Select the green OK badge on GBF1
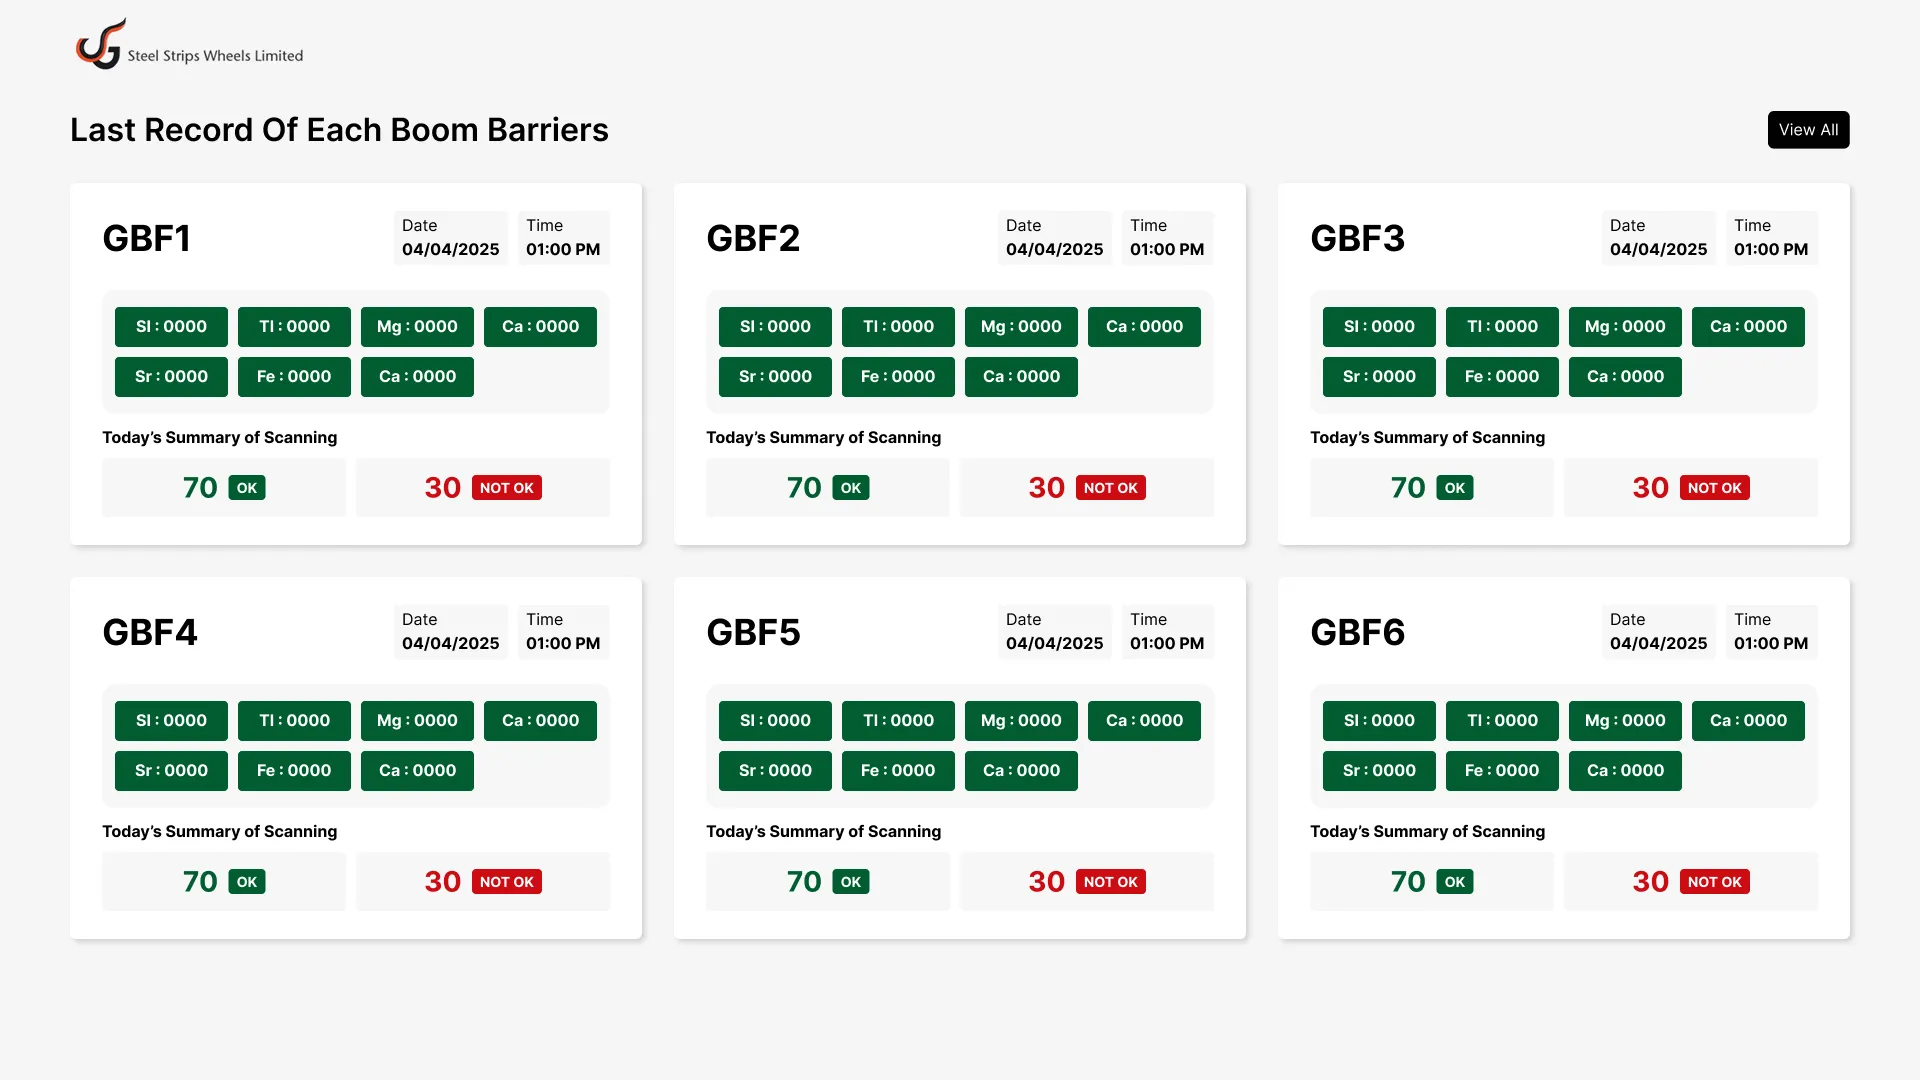The width and height of the screenshot is (1920, 1080). coord(247,487)
